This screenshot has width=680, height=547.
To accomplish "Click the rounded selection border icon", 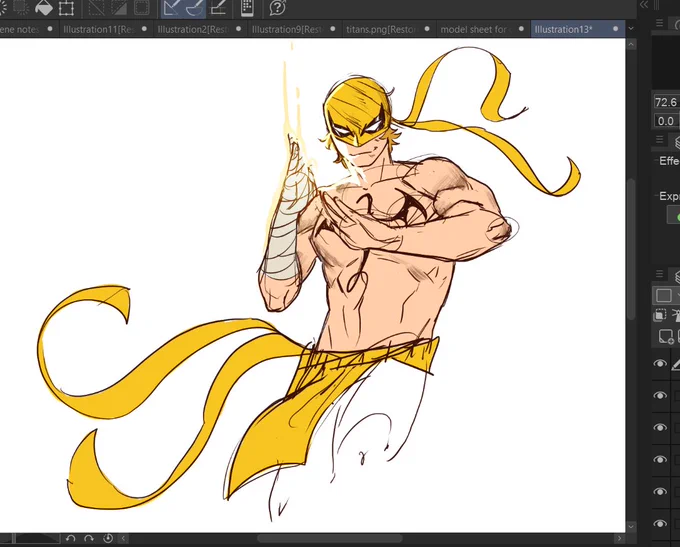I will point(141,7).
